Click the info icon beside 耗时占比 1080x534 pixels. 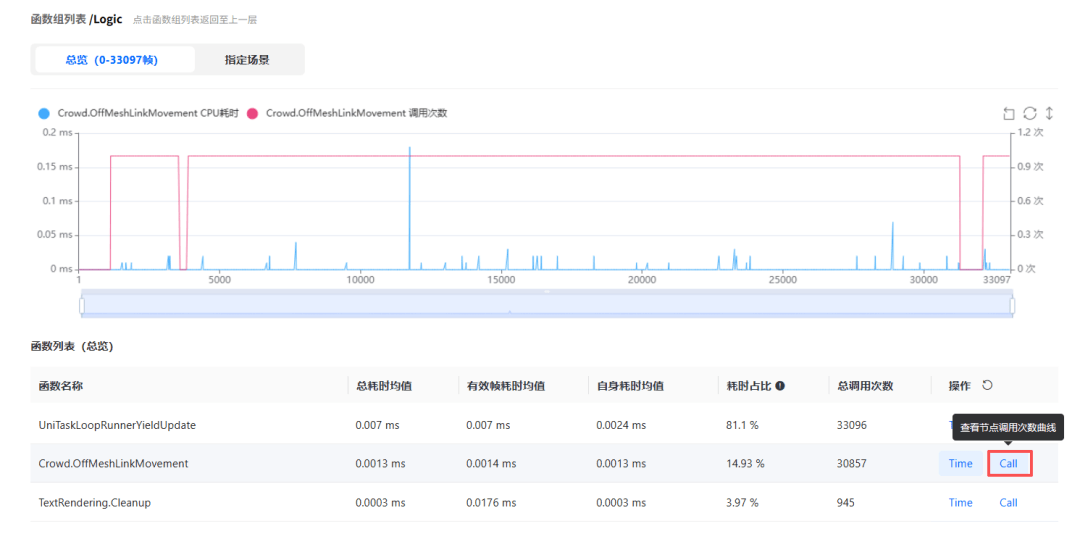(x=780, y=386)
